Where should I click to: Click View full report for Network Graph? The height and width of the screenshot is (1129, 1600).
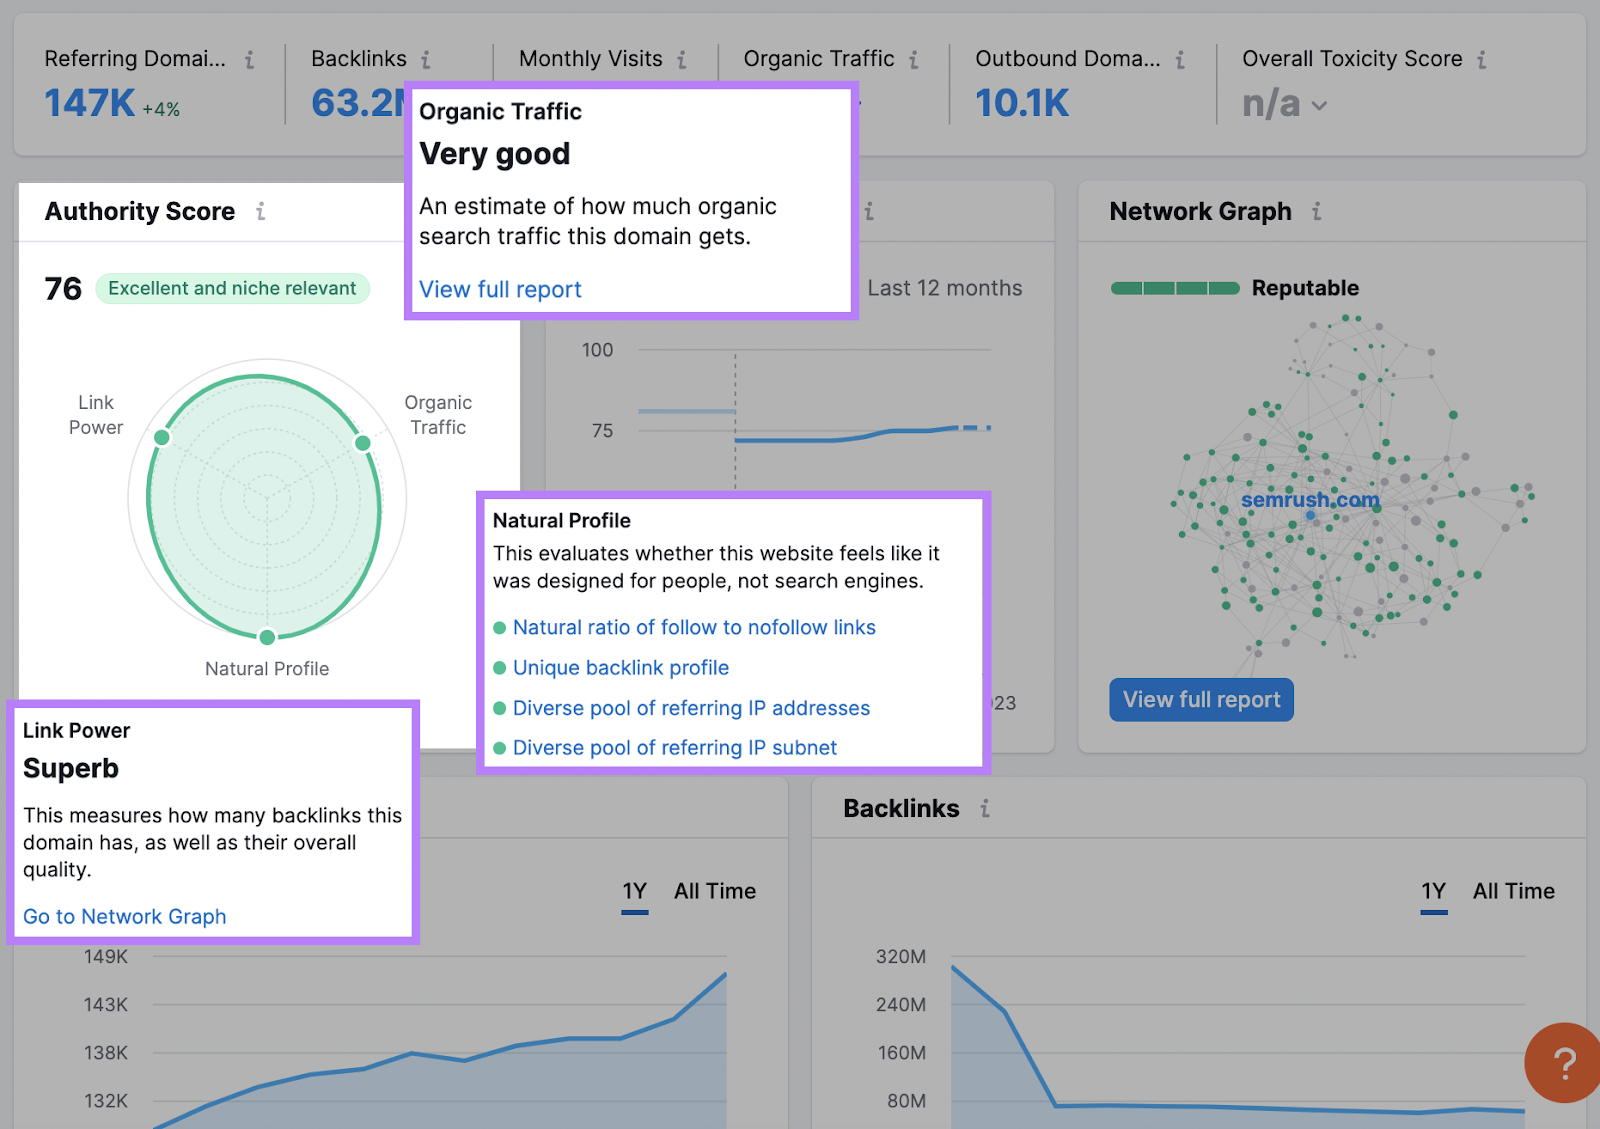click(1200, 699)
